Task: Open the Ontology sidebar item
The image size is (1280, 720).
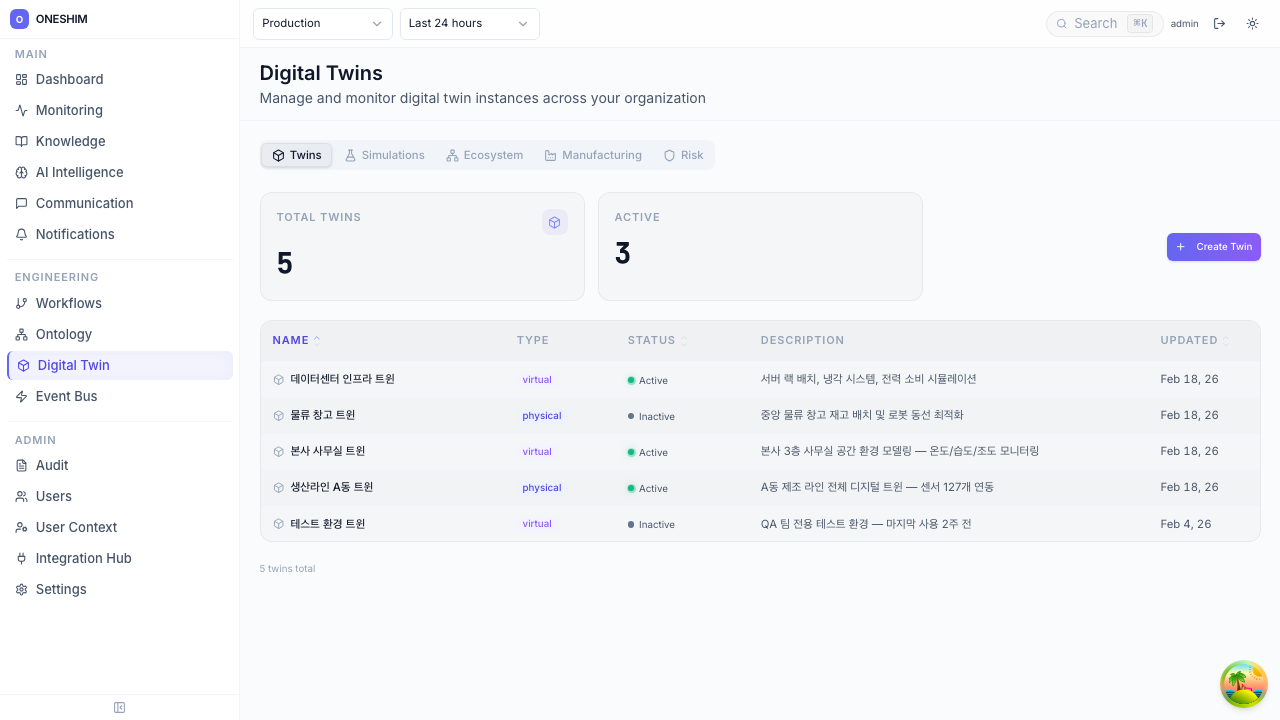Action: [63, 334]
